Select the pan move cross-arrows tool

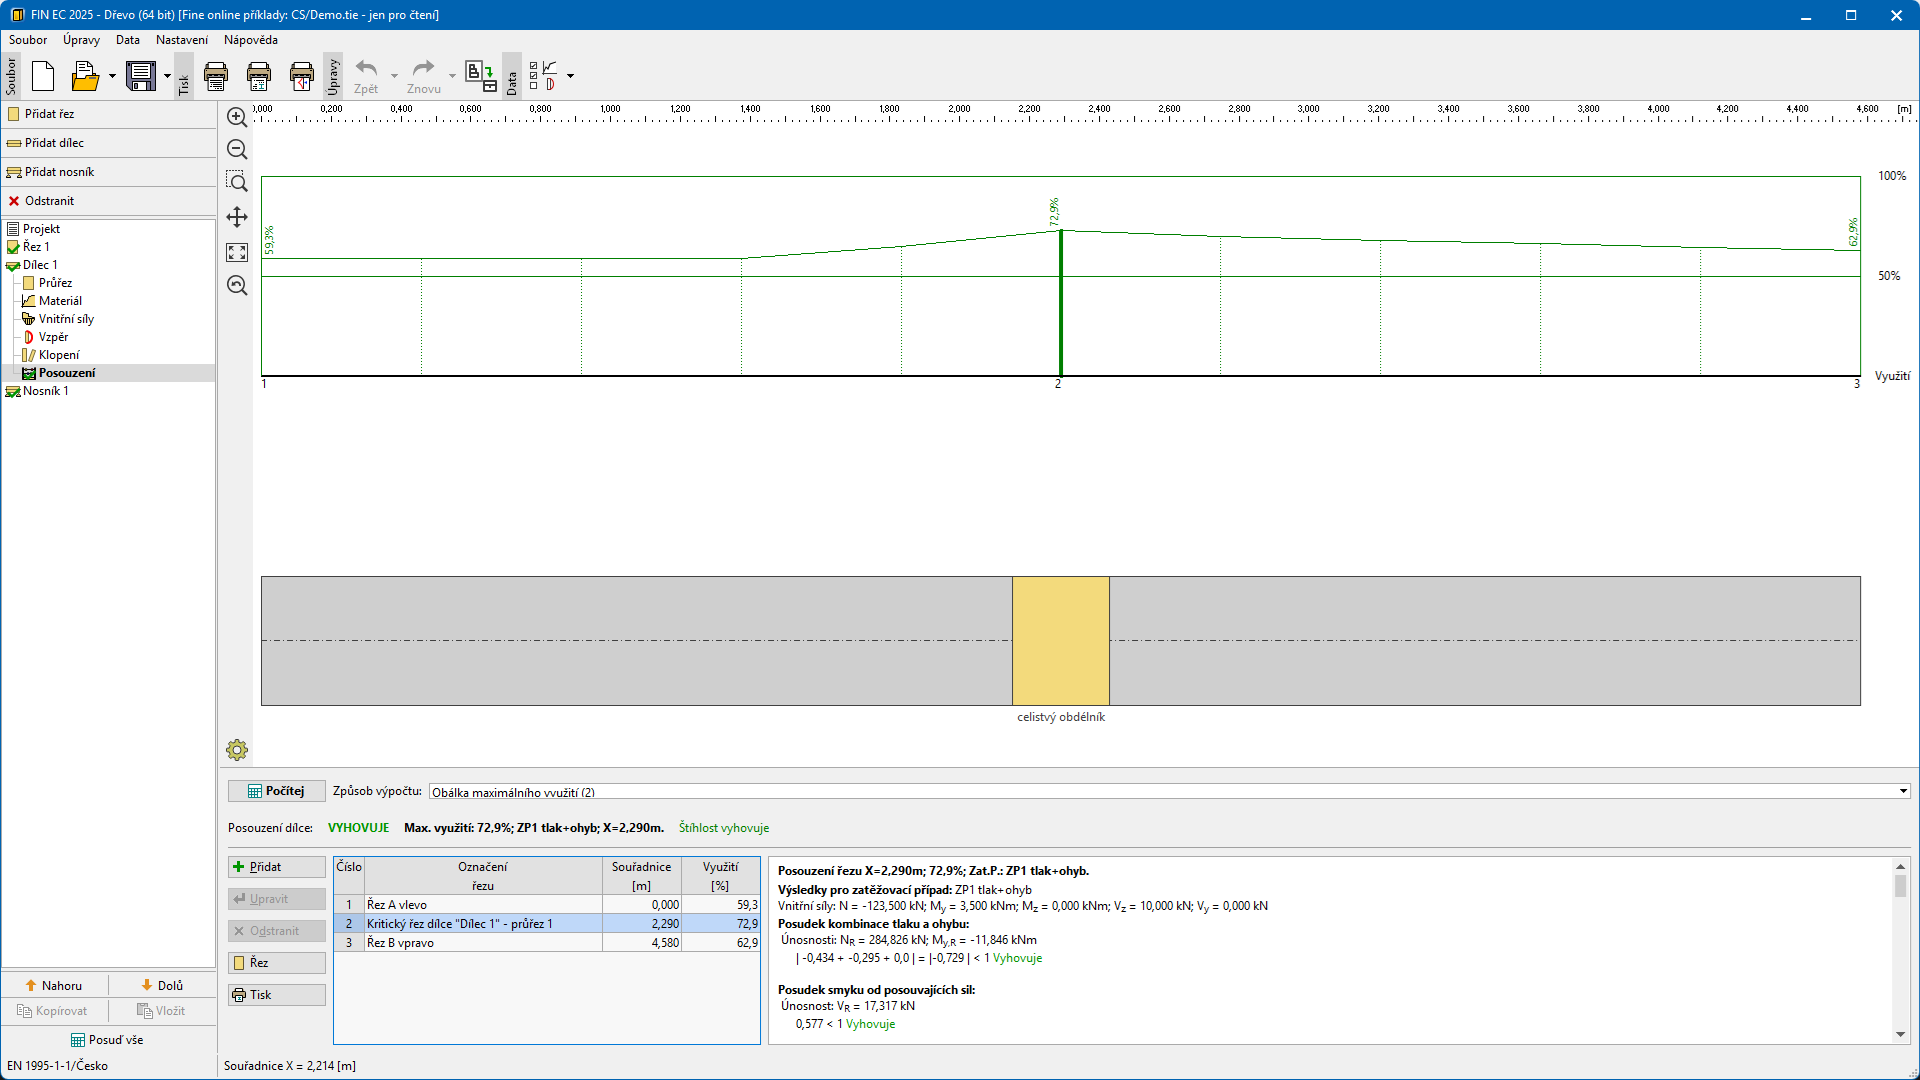point(237,217)
